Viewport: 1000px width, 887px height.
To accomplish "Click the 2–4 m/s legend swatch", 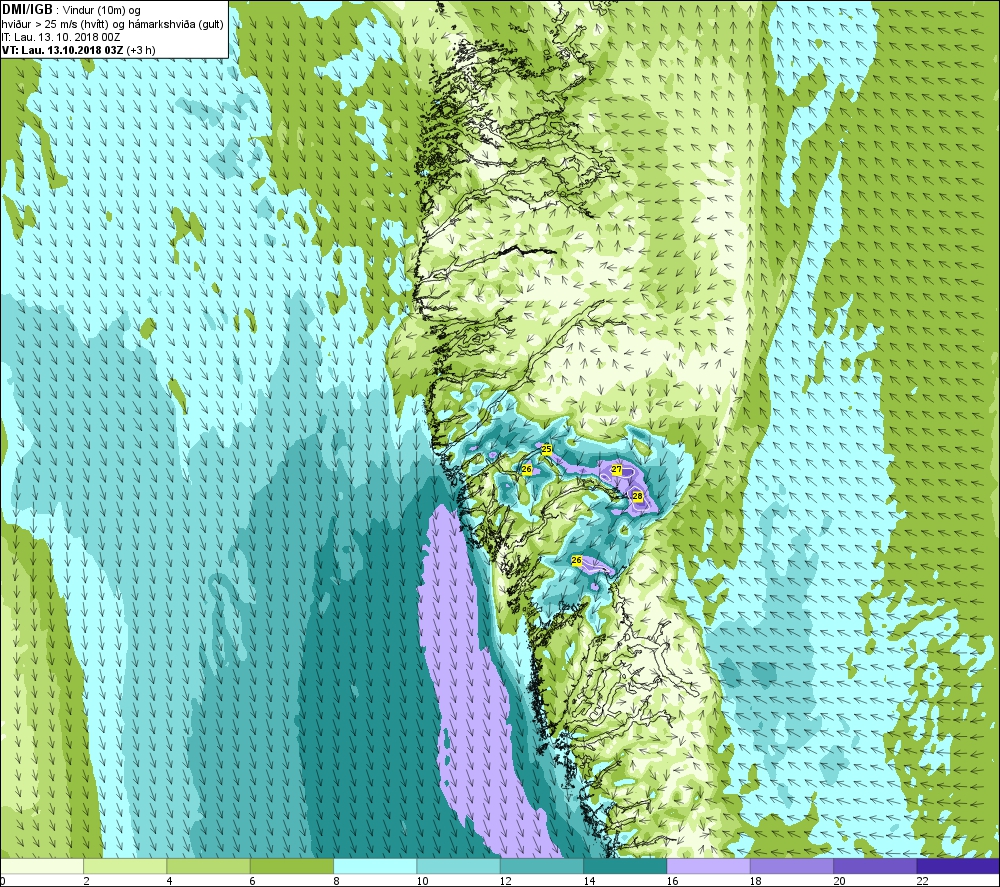I will pos(125,866).
